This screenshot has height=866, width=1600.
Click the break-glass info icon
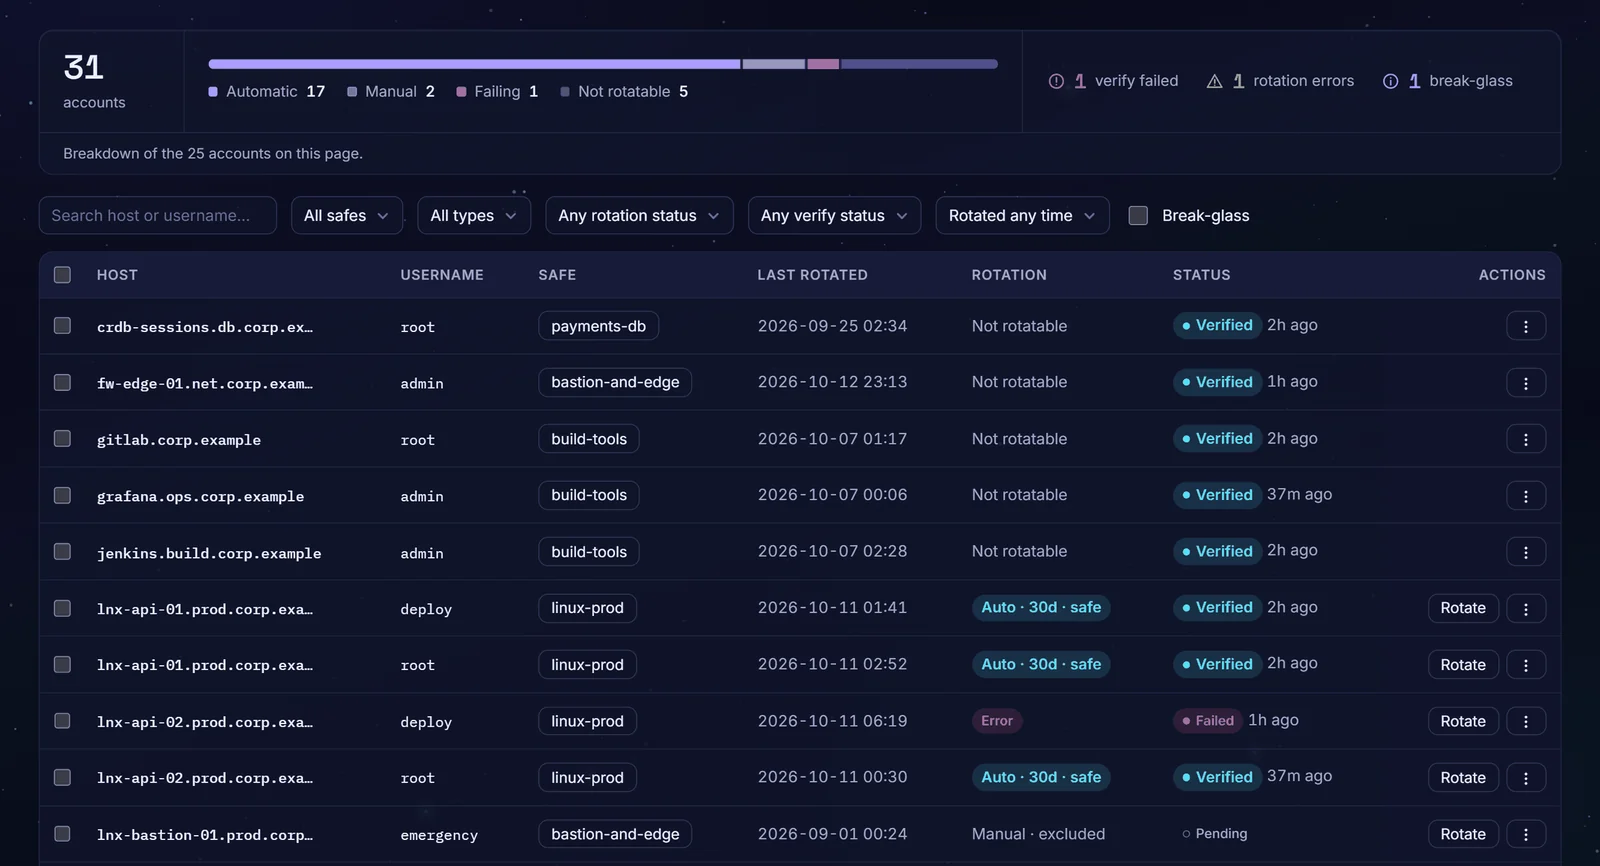click(x=1390, y=81)
